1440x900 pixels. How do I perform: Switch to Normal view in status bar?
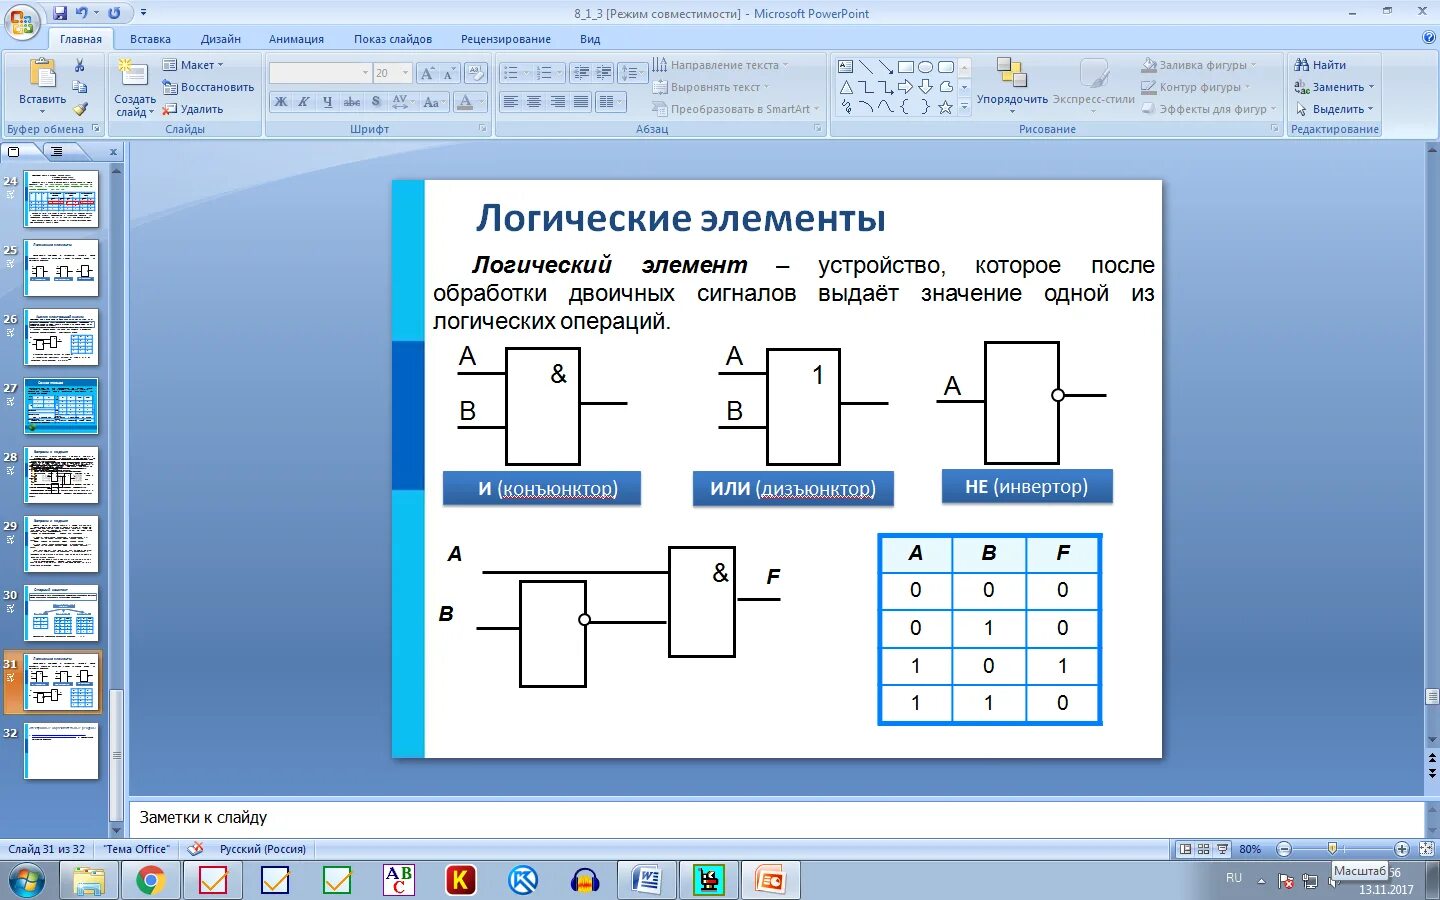click(1185, 849)
